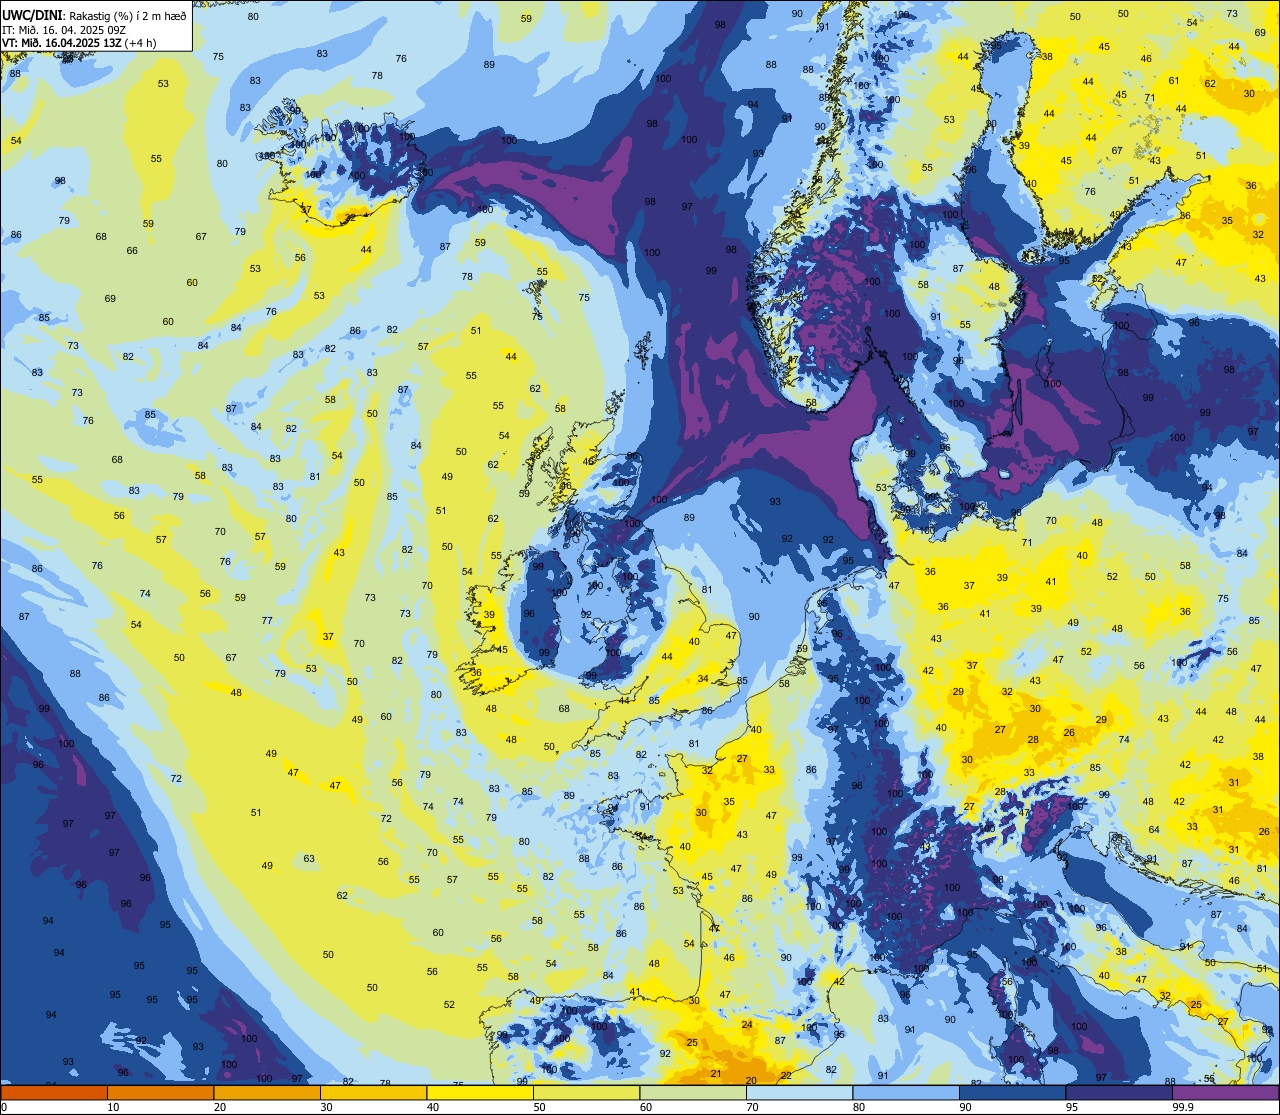Choose the 70–80 legend swatch
Image resolution: width=1280 pixels, height=1115 pixels.
[800, 1092]
